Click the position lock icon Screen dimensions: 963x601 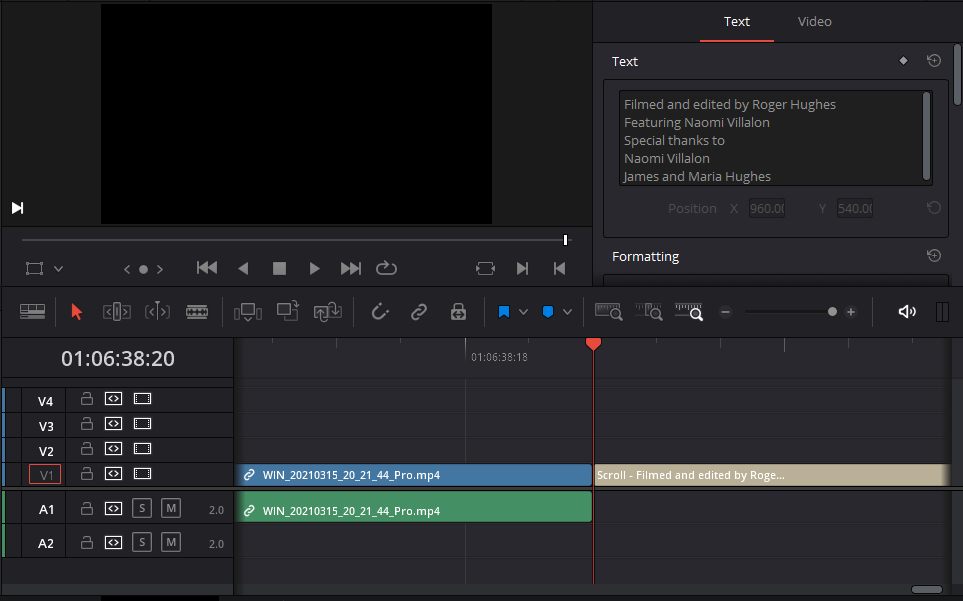[x=458, y=312]
